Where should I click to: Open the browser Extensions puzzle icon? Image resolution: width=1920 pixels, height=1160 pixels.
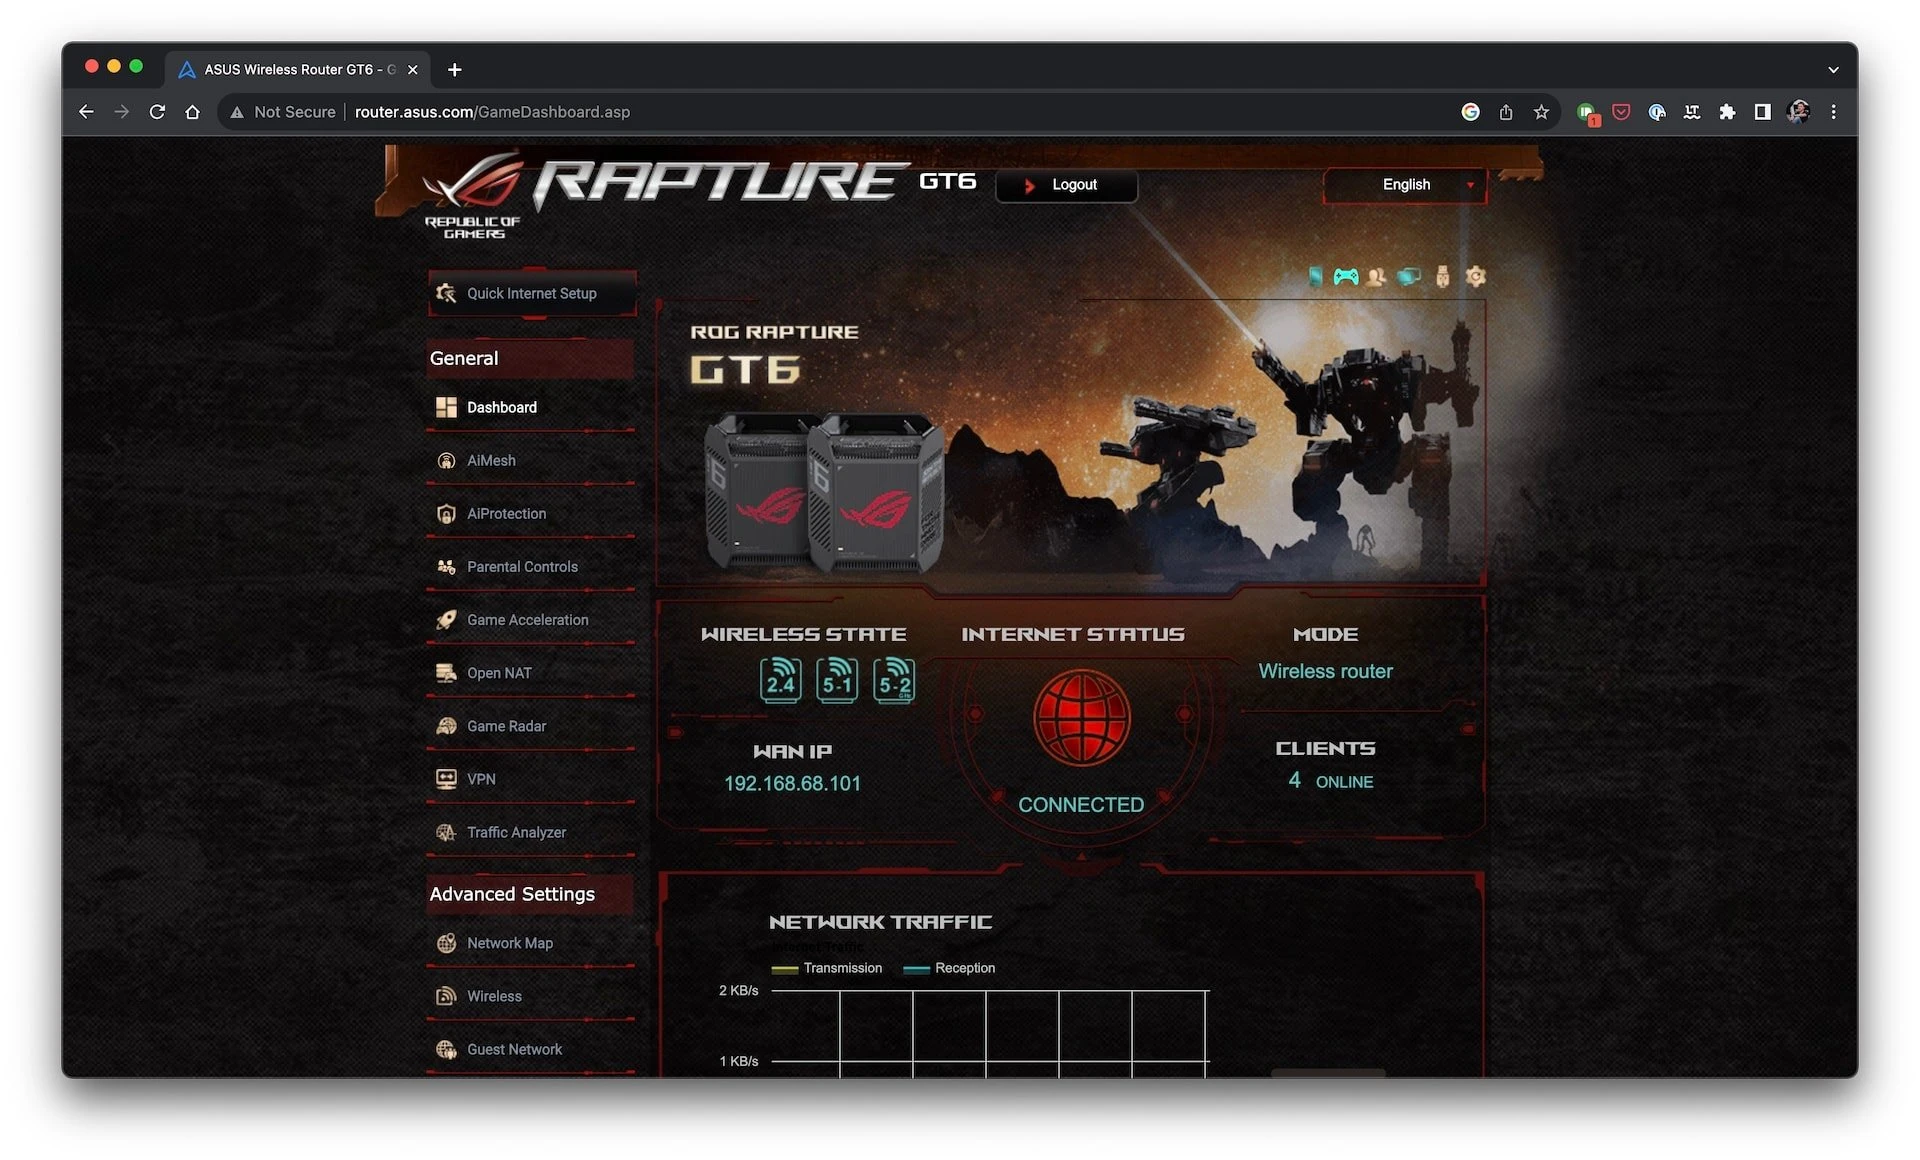pos(1727,112)
